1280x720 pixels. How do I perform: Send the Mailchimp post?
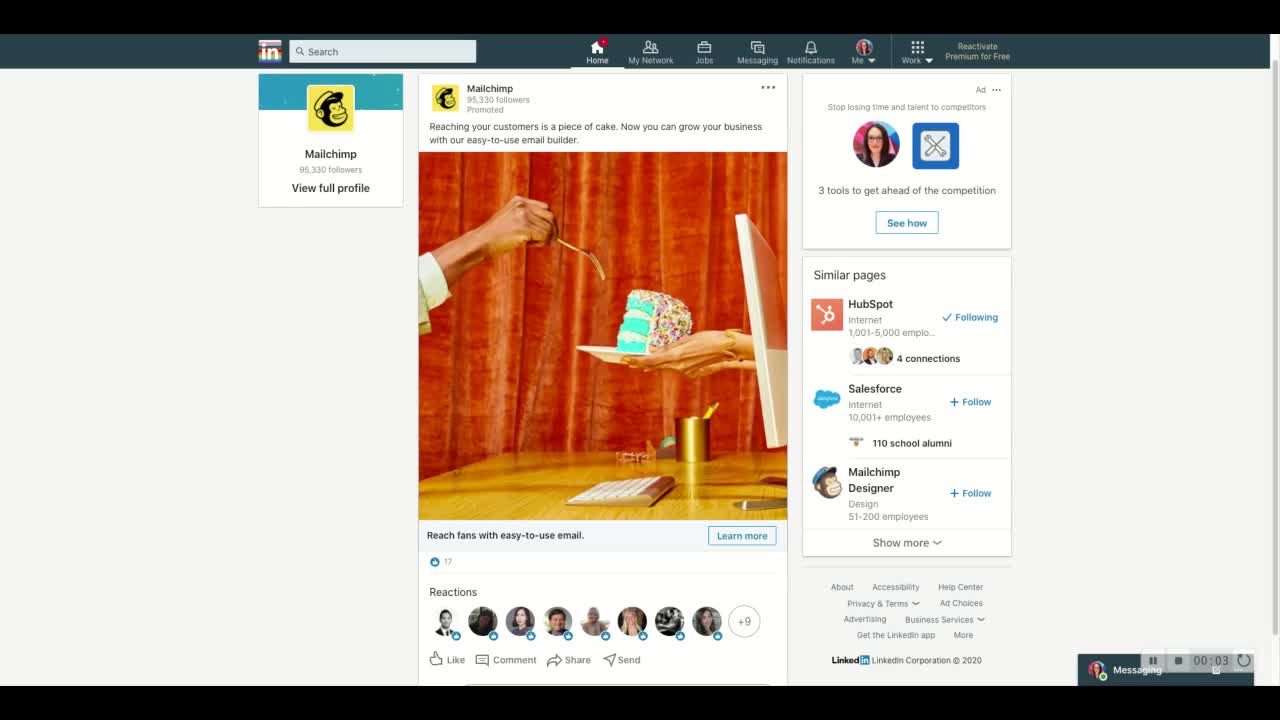(622, 660)
